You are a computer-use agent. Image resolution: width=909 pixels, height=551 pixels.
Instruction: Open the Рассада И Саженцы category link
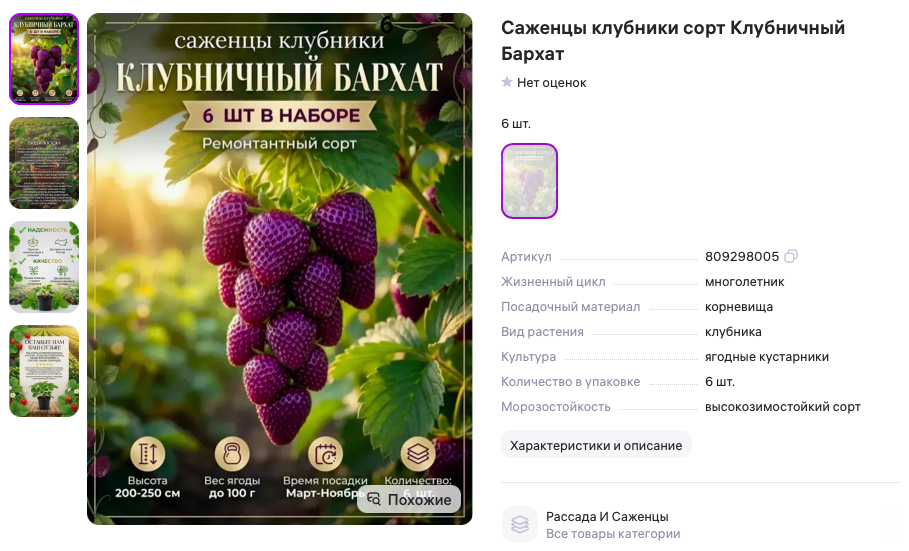coord(607,516)
